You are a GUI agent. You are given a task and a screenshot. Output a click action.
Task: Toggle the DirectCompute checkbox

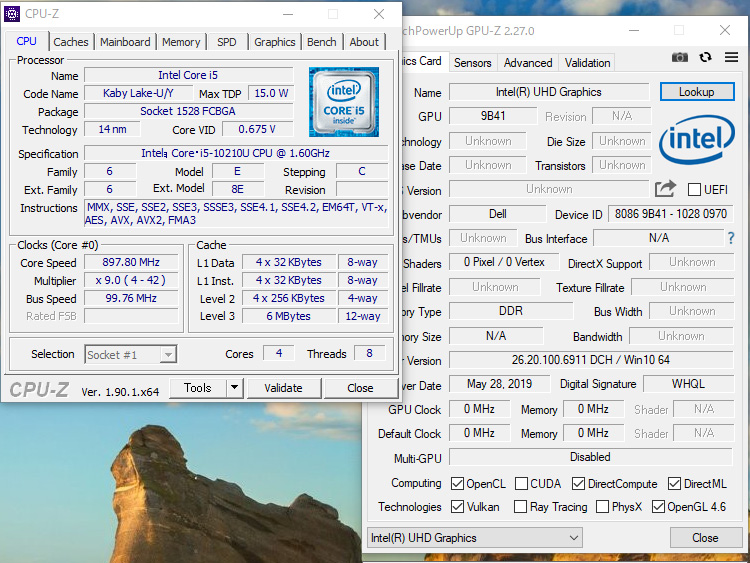[x=578, y=484]
